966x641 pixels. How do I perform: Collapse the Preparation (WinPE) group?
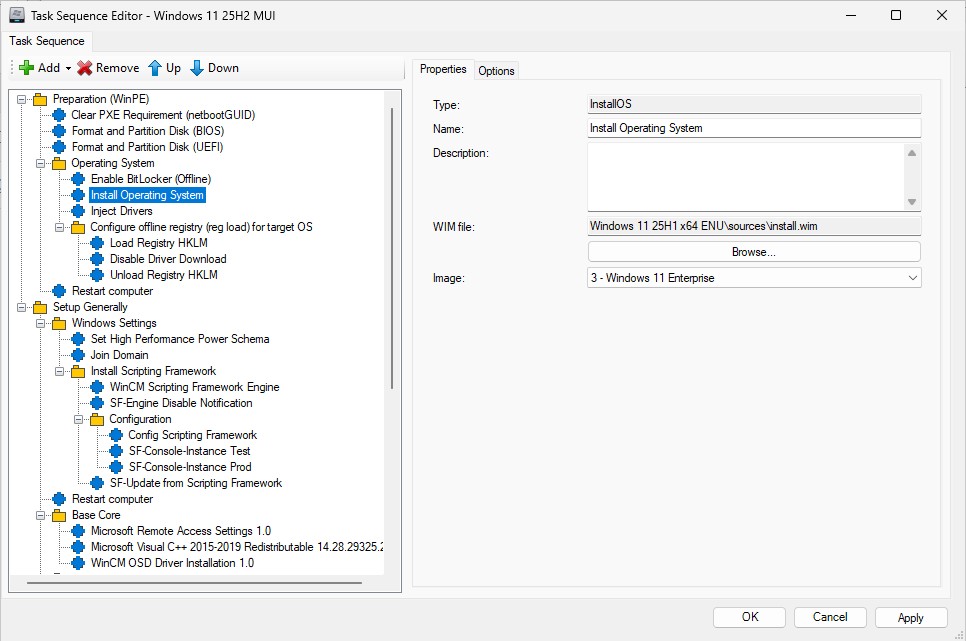[x=22, y=99]
